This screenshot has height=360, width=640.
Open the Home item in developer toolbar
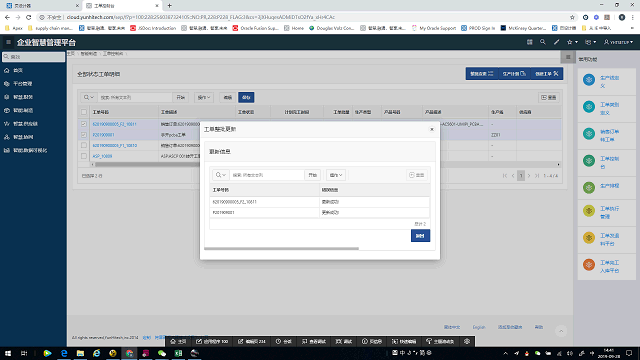pyautogui.click(x=178, y=341)
